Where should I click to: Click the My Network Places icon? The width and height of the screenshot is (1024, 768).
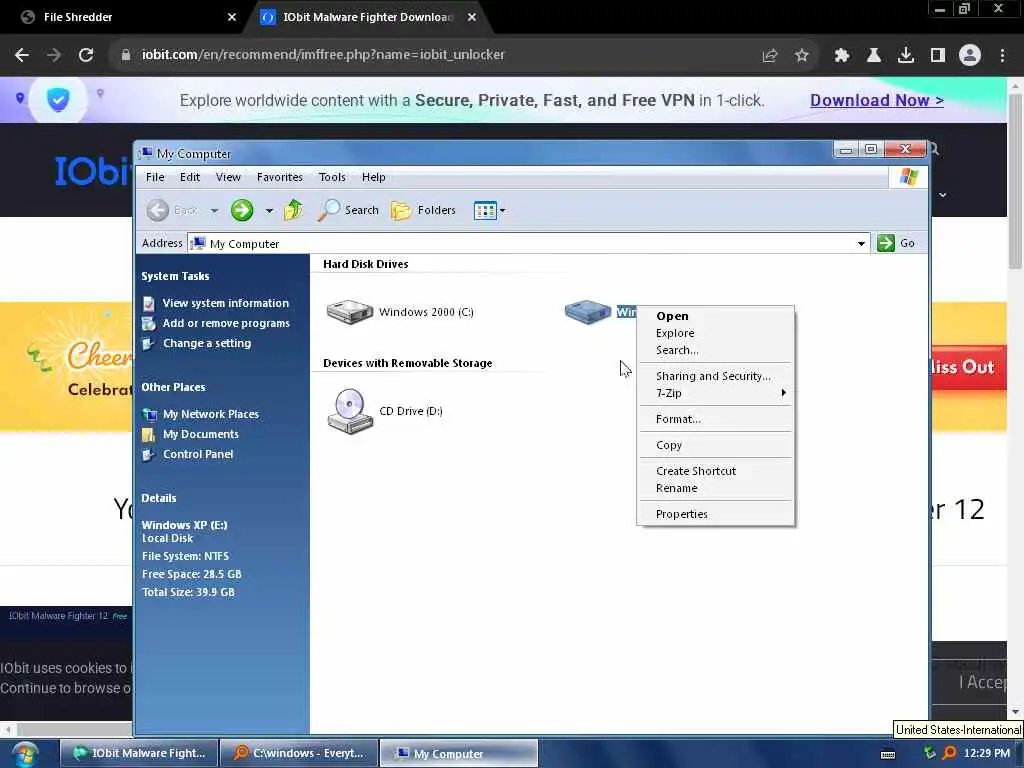[x=149, y=415]
